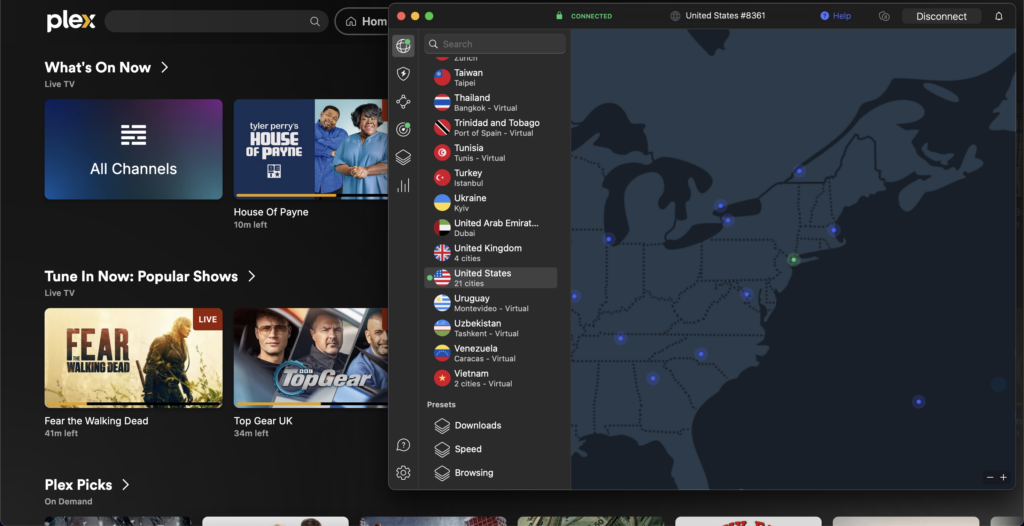Click the Taiwan flag icon
Viewport: 1024px width, 526px height.
[442, 78]
